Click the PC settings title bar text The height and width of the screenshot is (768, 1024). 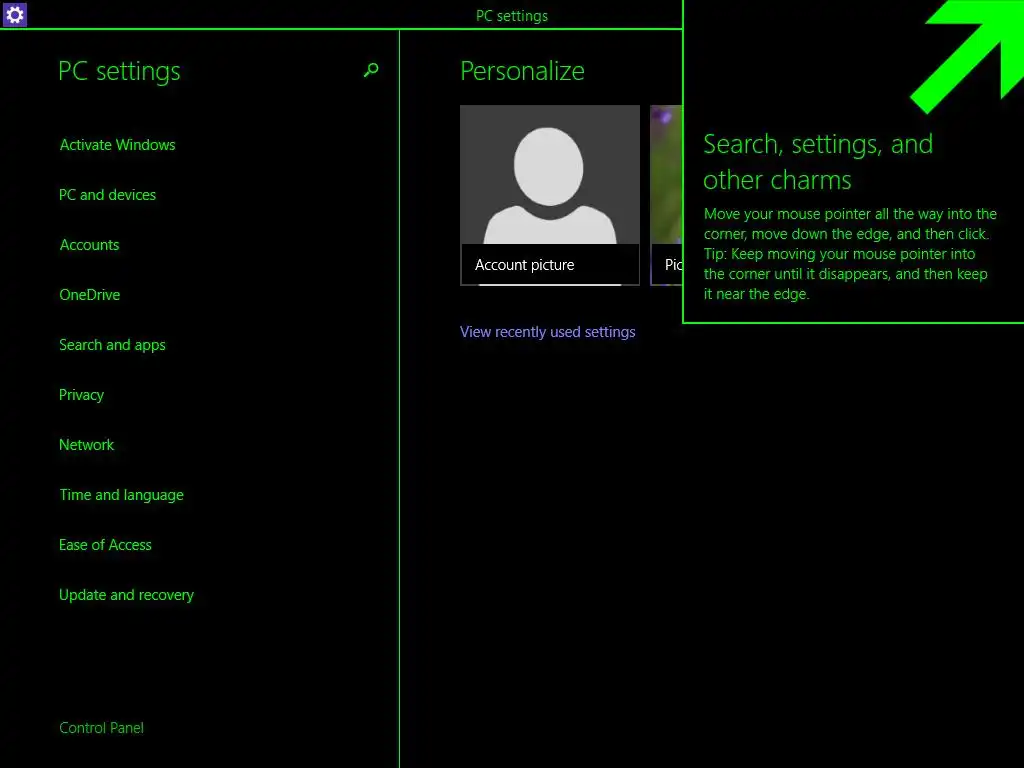512,16
